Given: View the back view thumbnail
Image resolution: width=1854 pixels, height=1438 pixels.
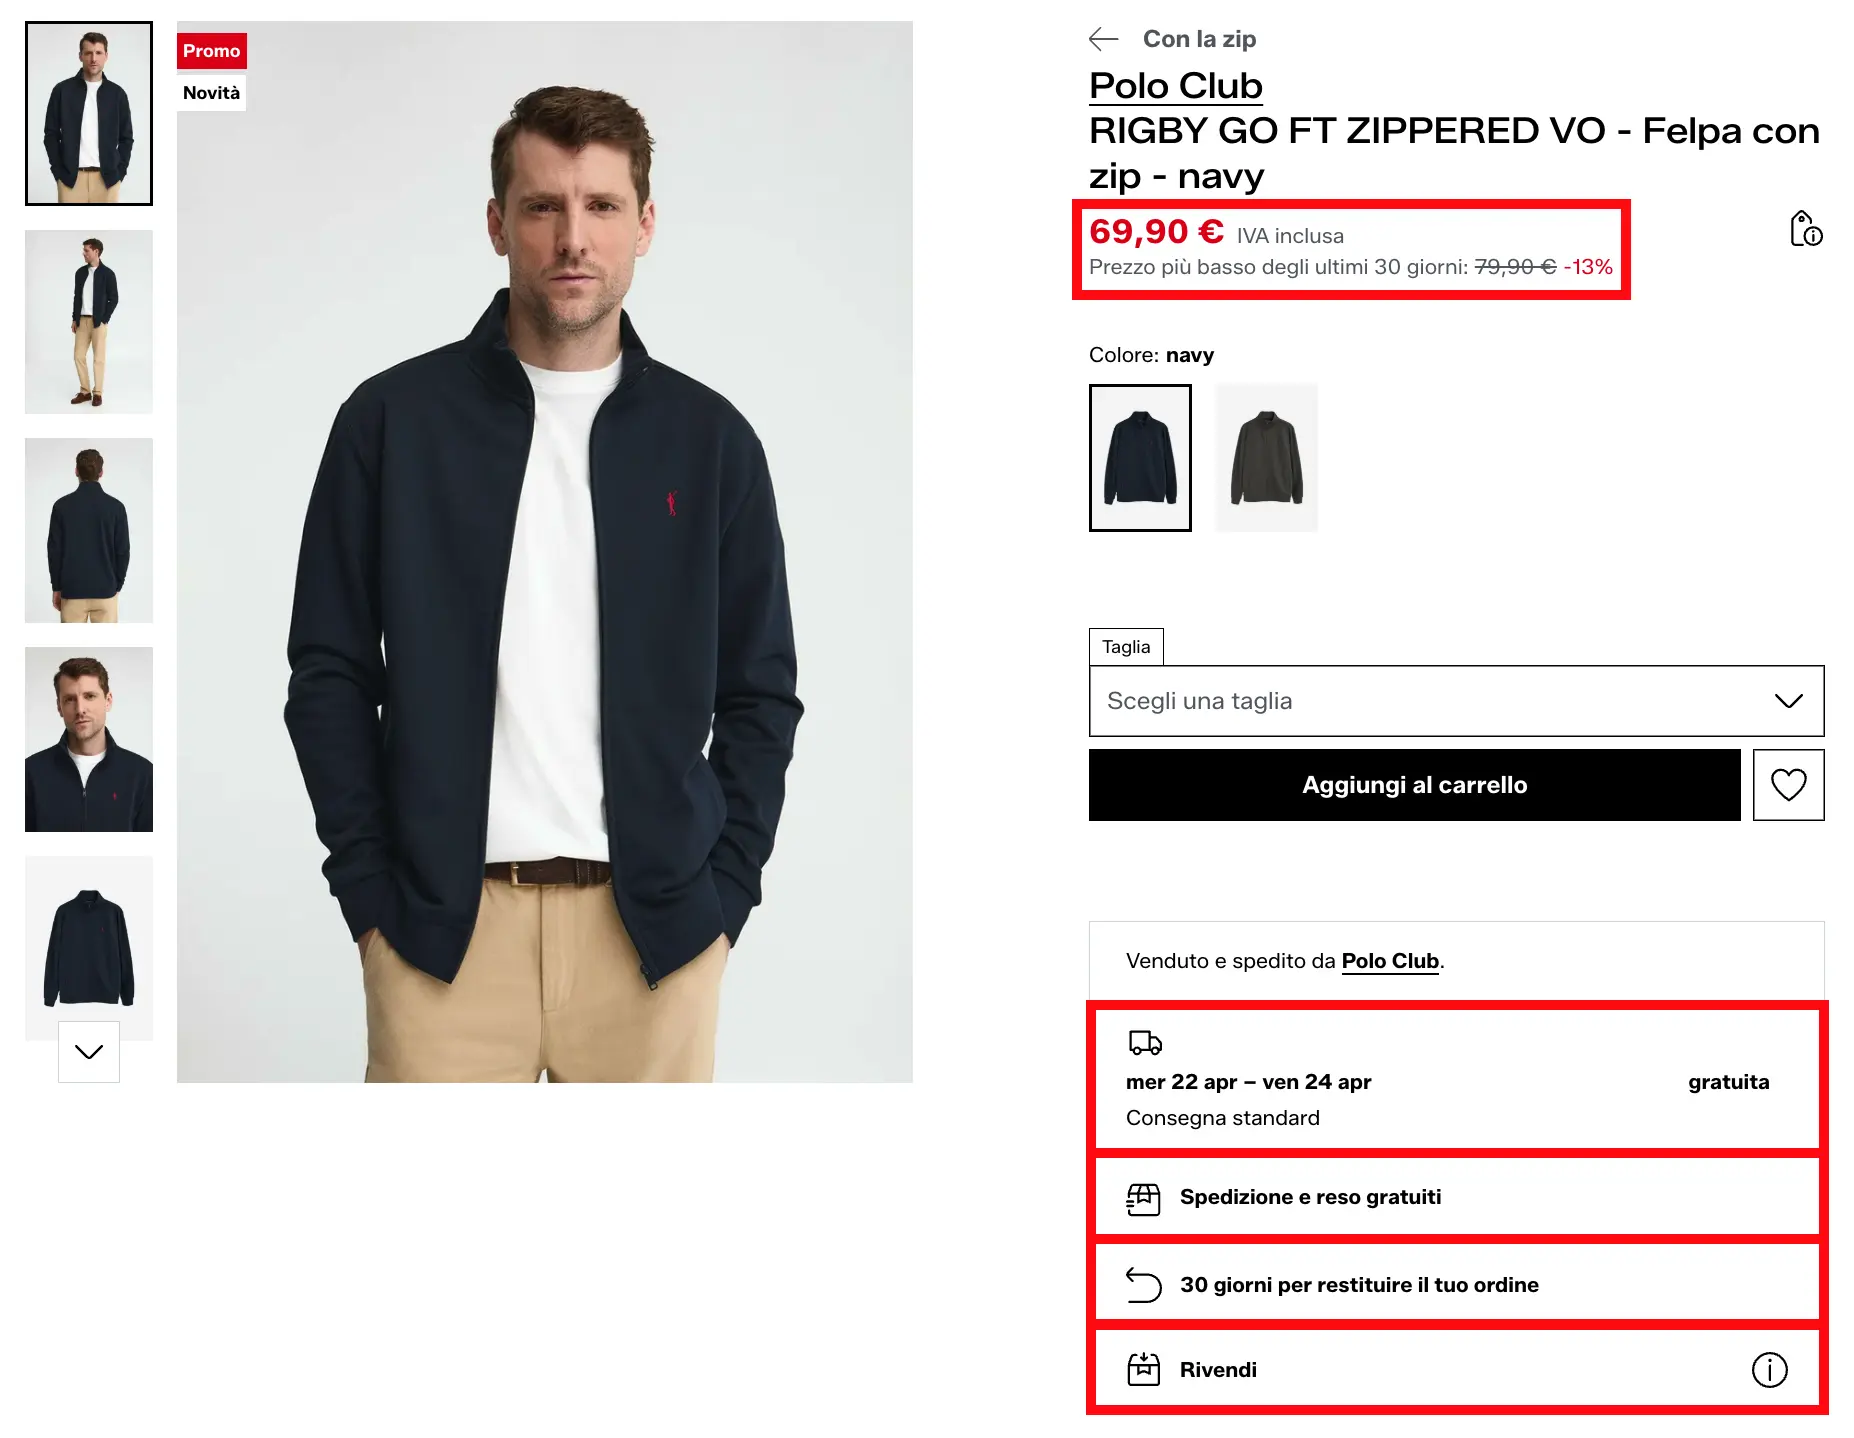Looking at the screenshot, I should (89, 530).
